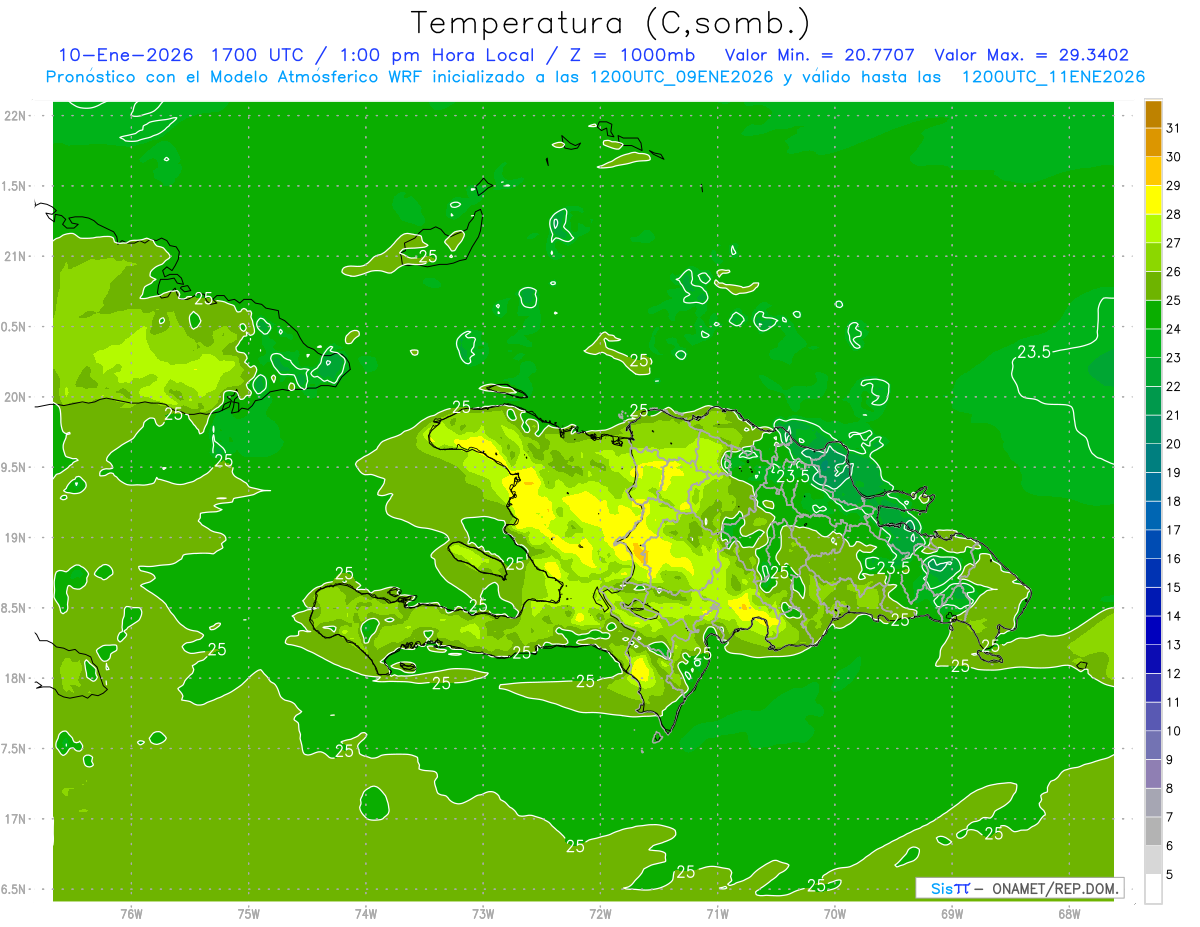Click the 76W longitude label
This screenshot has height=927, width=1200.
tap(131, 913)
